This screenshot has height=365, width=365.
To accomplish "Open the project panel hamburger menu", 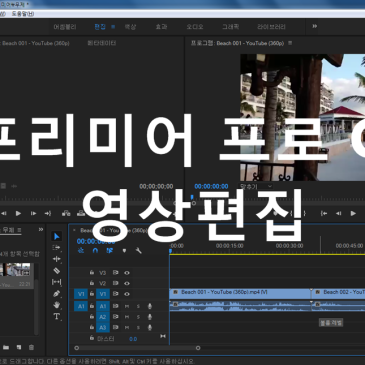I will point(19,230).
